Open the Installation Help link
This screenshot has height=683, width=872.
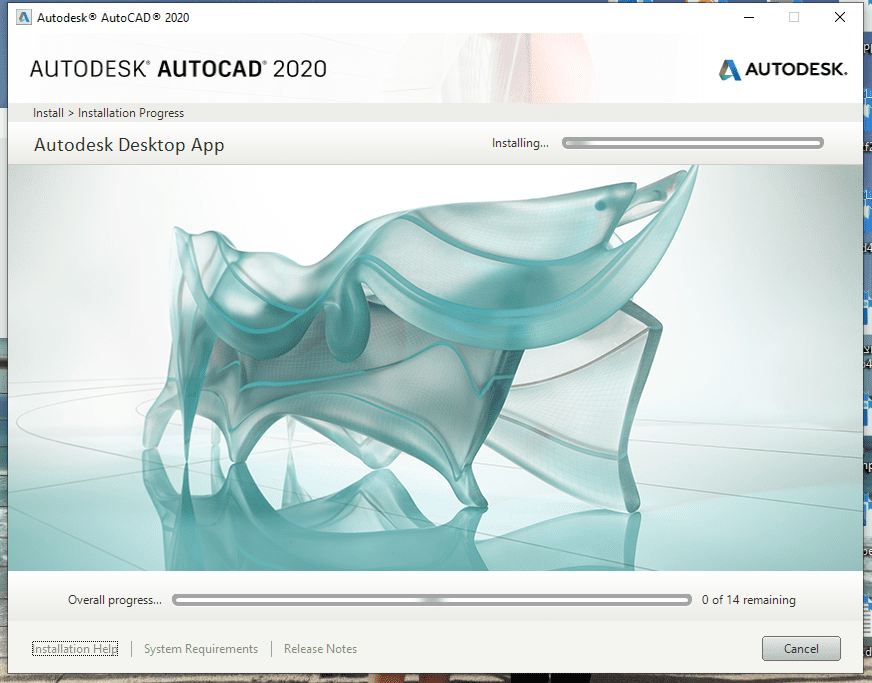tap(75, 649)
